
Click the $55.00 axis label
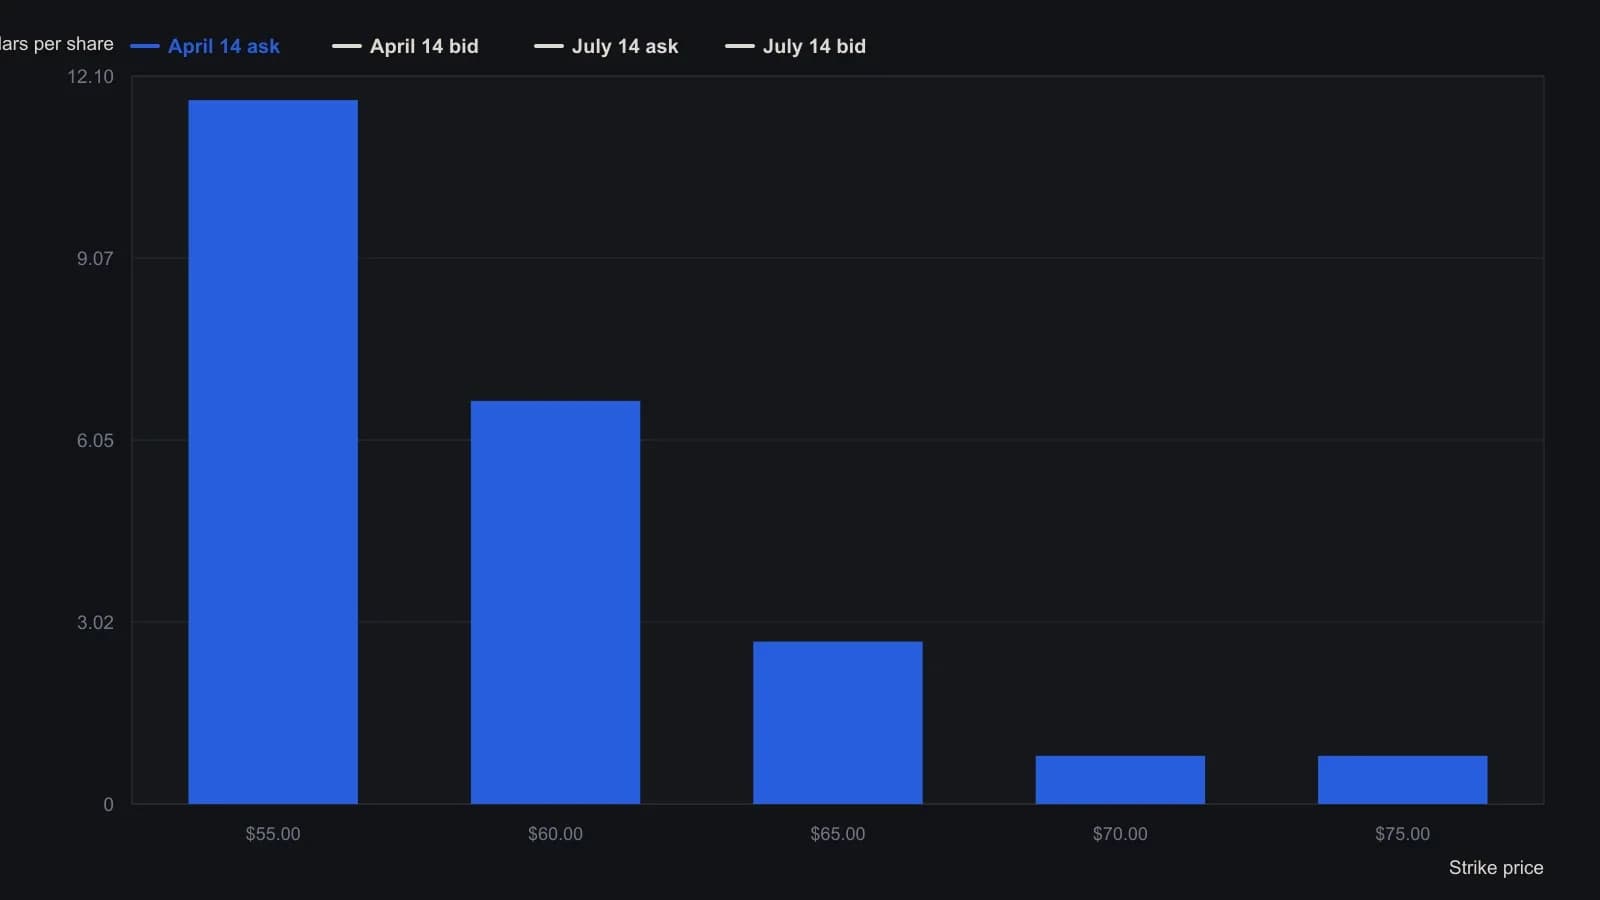pyautogui.click(x=273, y=834)
